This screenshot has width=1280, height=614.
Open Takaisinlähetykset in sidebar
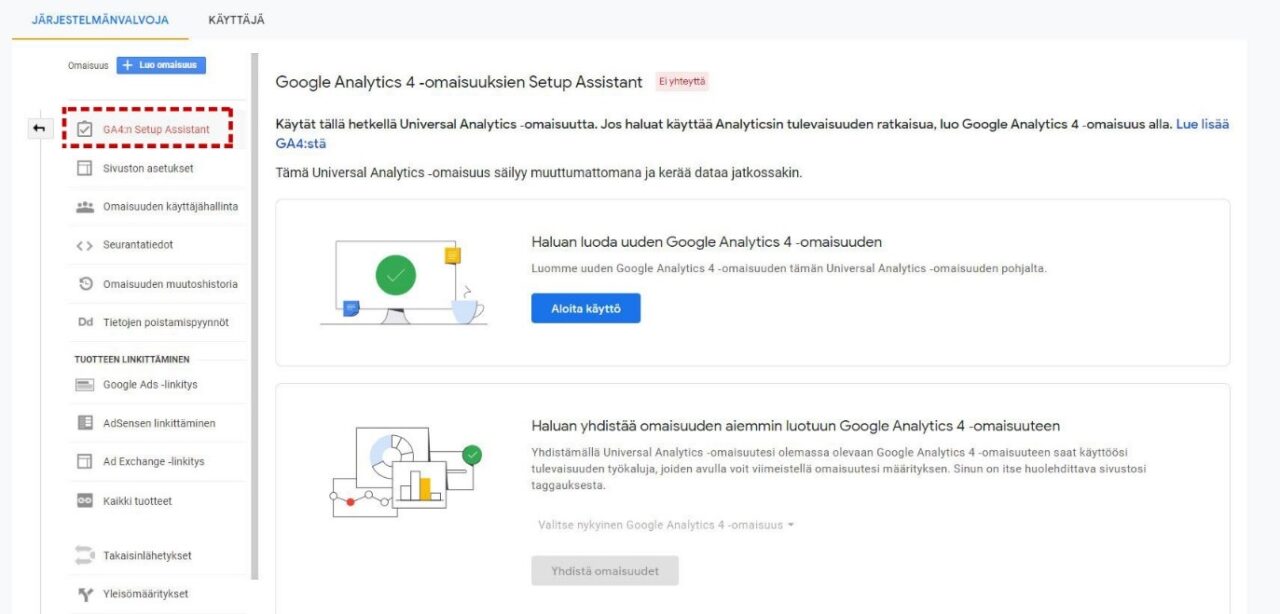point(147,556)
